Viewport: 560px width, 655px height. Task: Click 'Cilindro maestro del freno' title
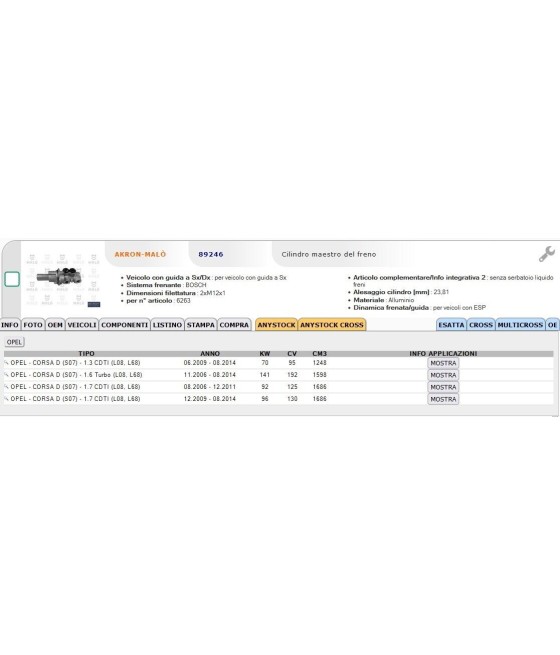(329, 254)
